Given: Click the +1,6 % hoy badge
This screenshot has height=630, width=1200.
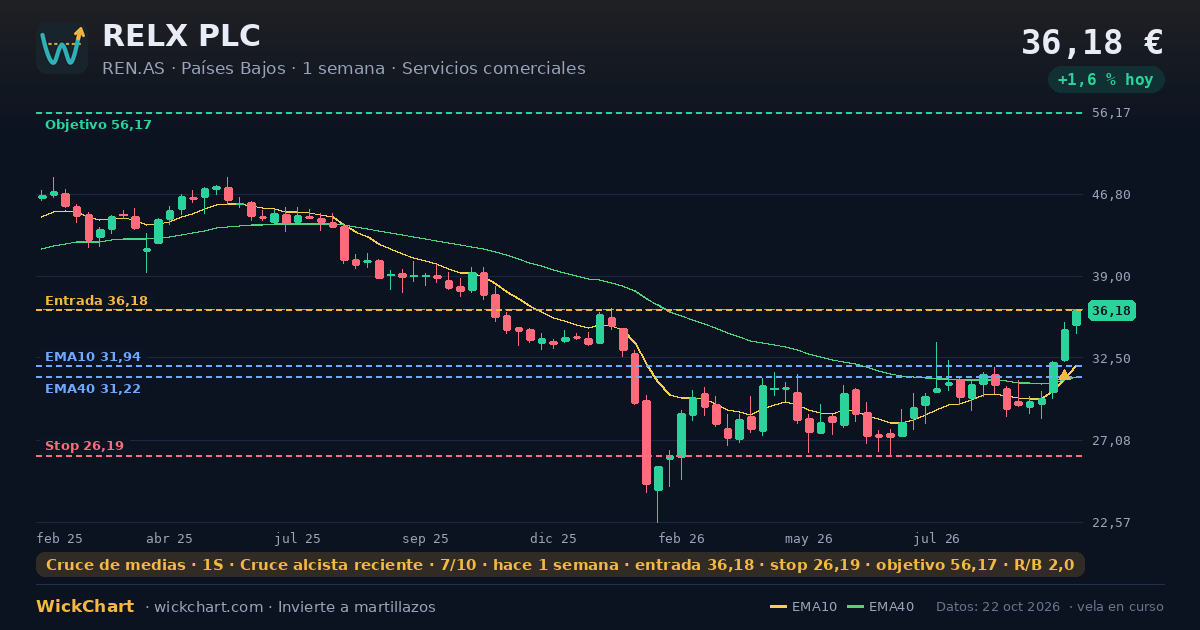Looking at the screenshot, I should pos(1106,79).
